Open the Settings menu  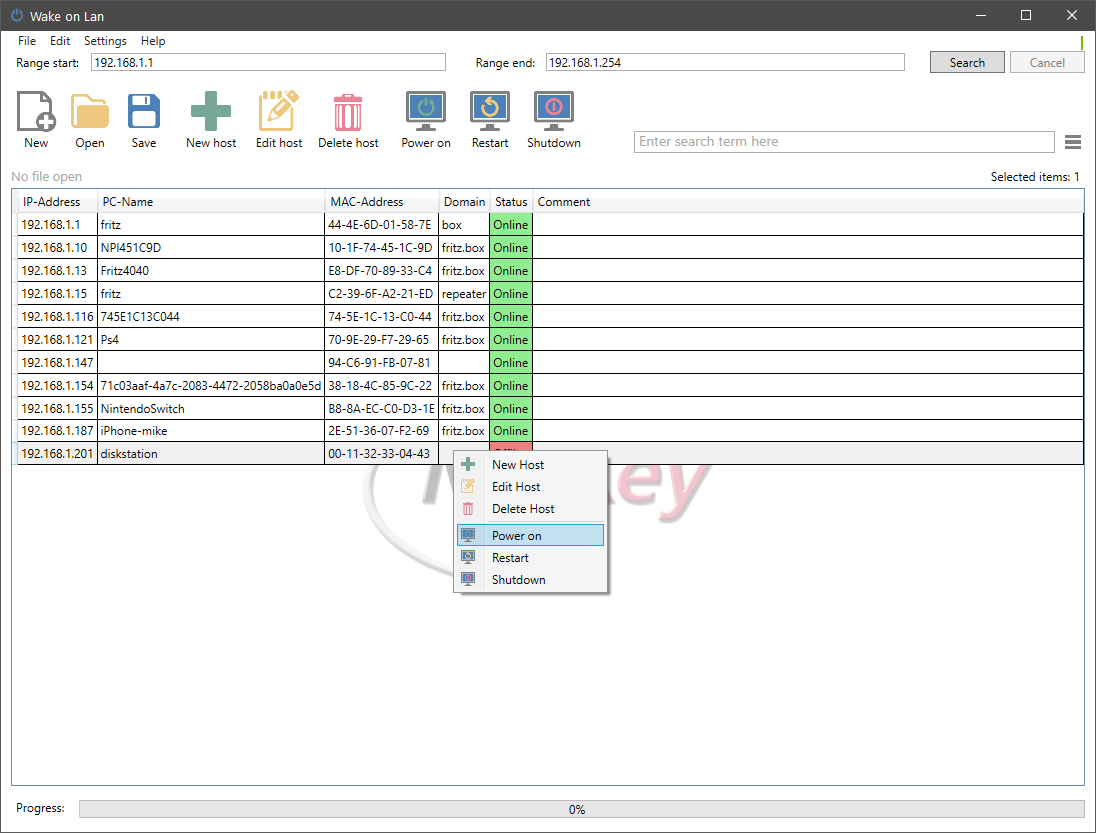pos(105,41)
